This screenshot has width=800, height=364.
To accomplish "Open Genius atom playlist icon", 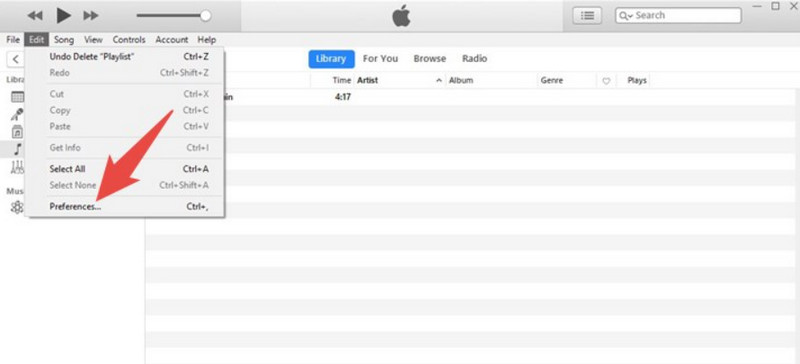I will tap(17, 207).
